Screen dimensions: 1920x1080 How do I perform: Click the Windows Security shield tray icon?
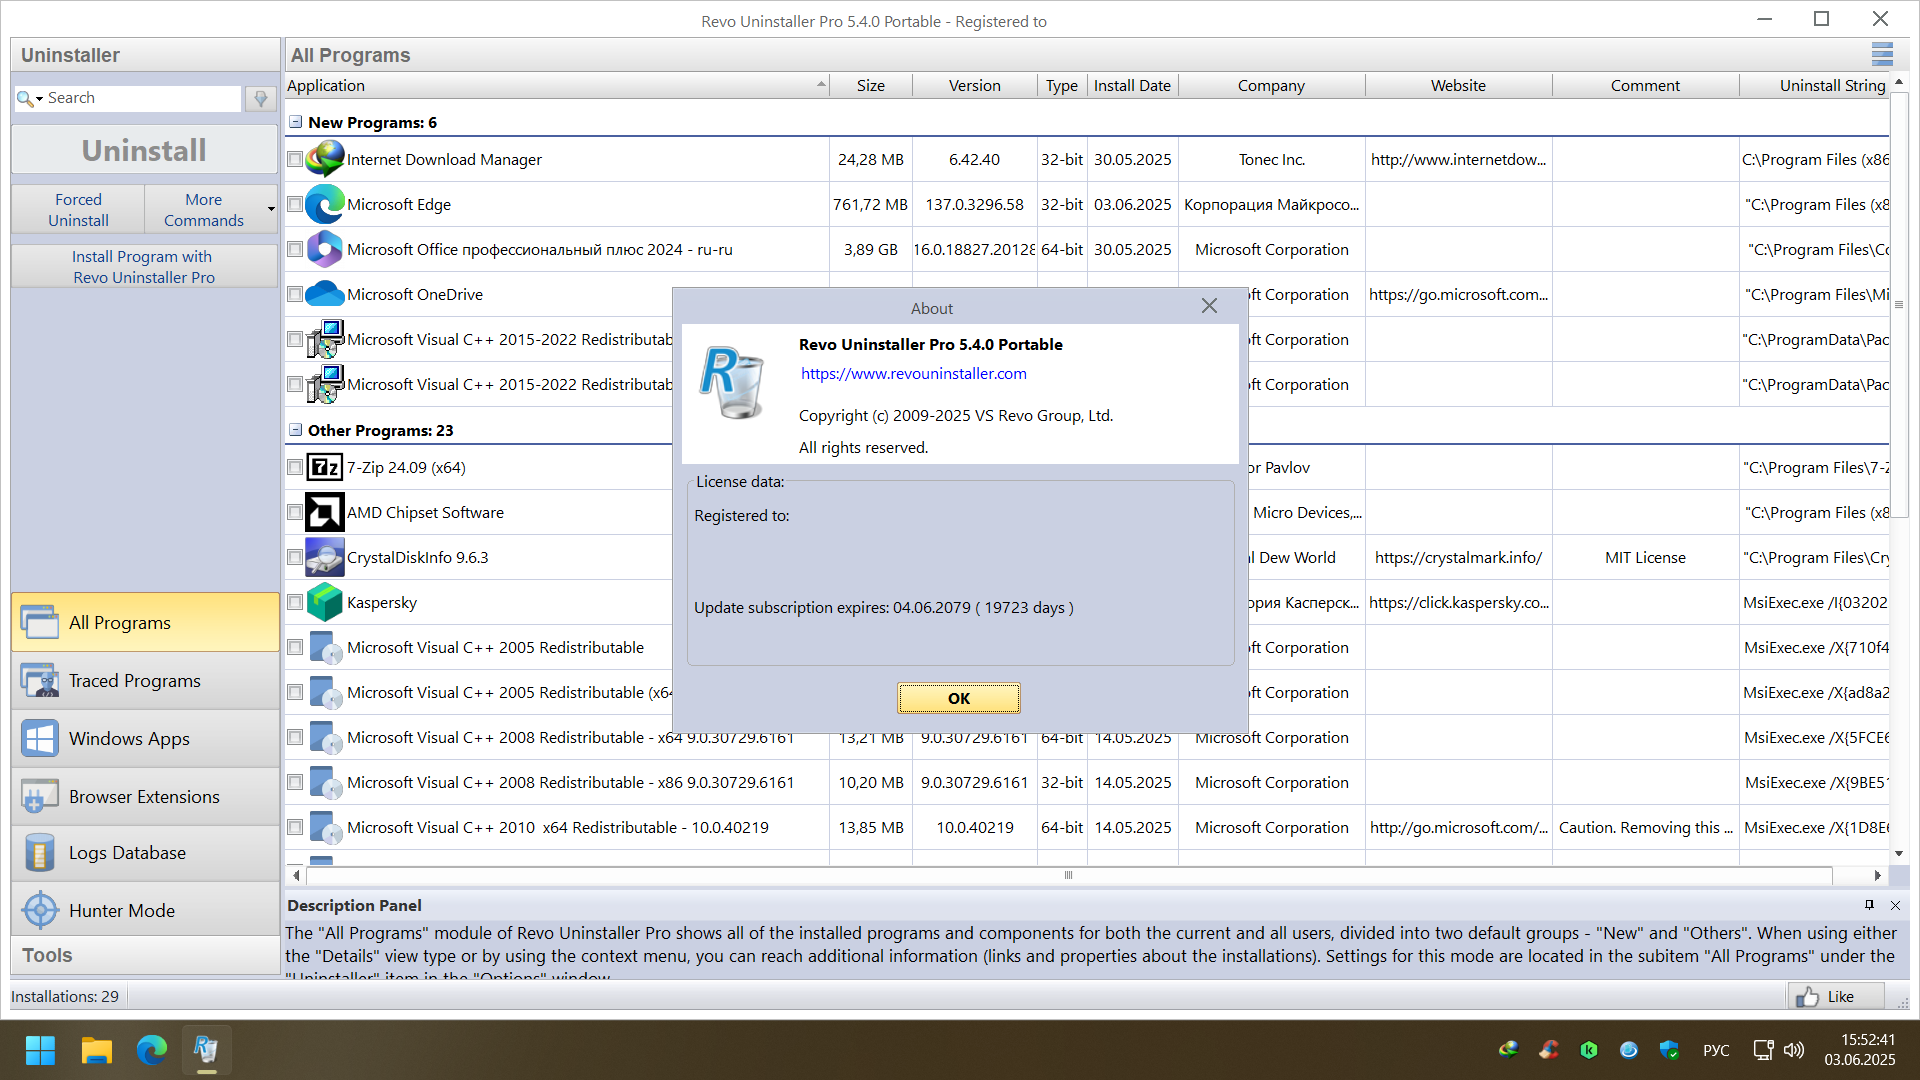1669,1050
